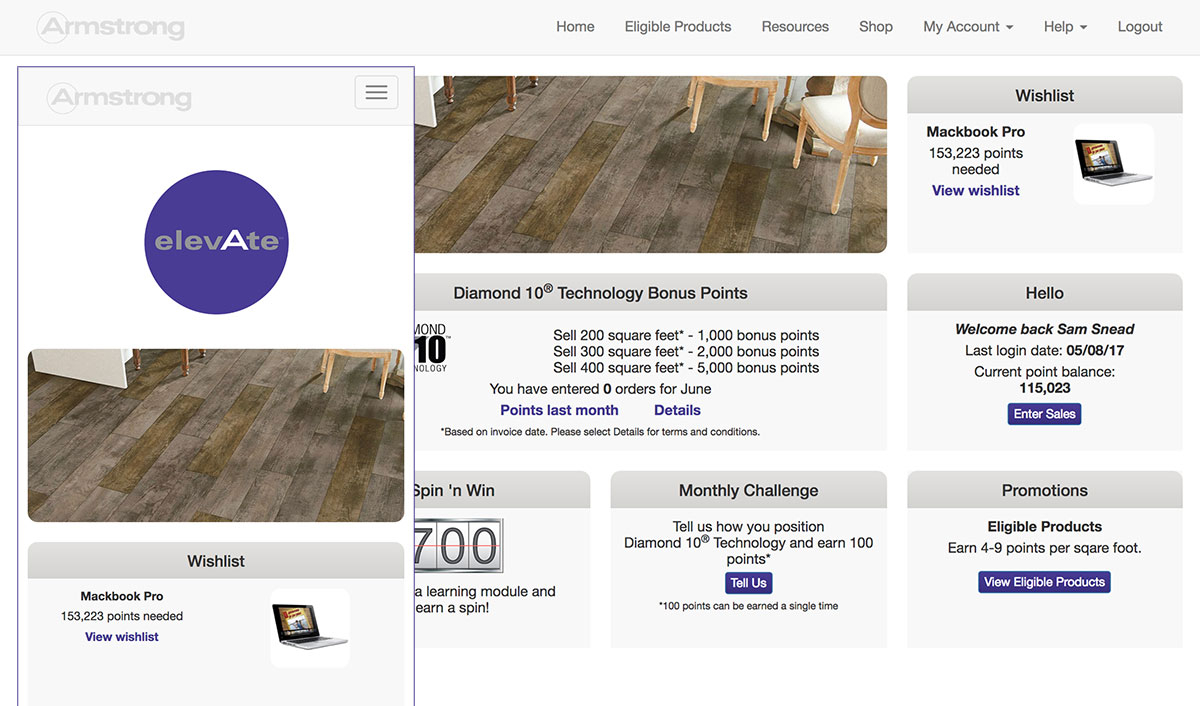Click '153,223 points needed' in mobile Wishlist

tap(122, 616)
